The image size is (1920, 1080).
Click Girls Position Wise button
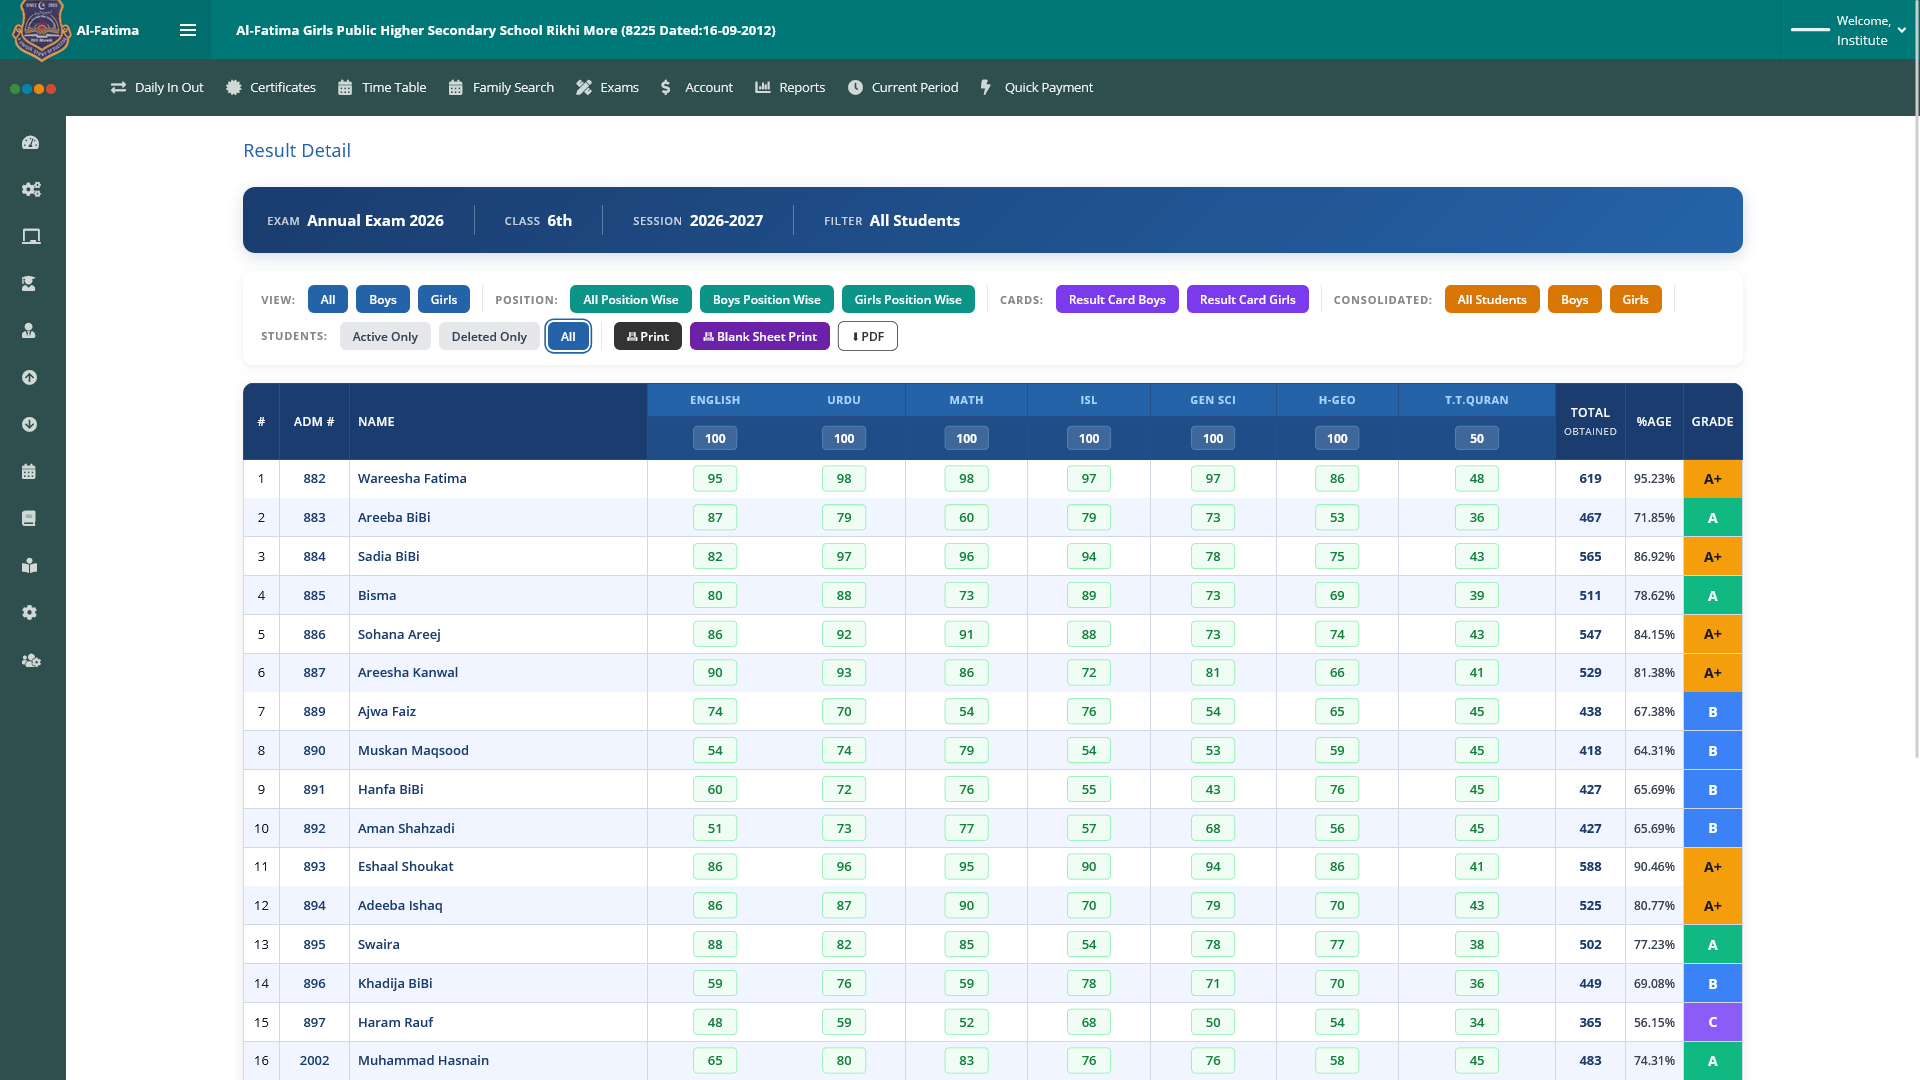(908, 300)
